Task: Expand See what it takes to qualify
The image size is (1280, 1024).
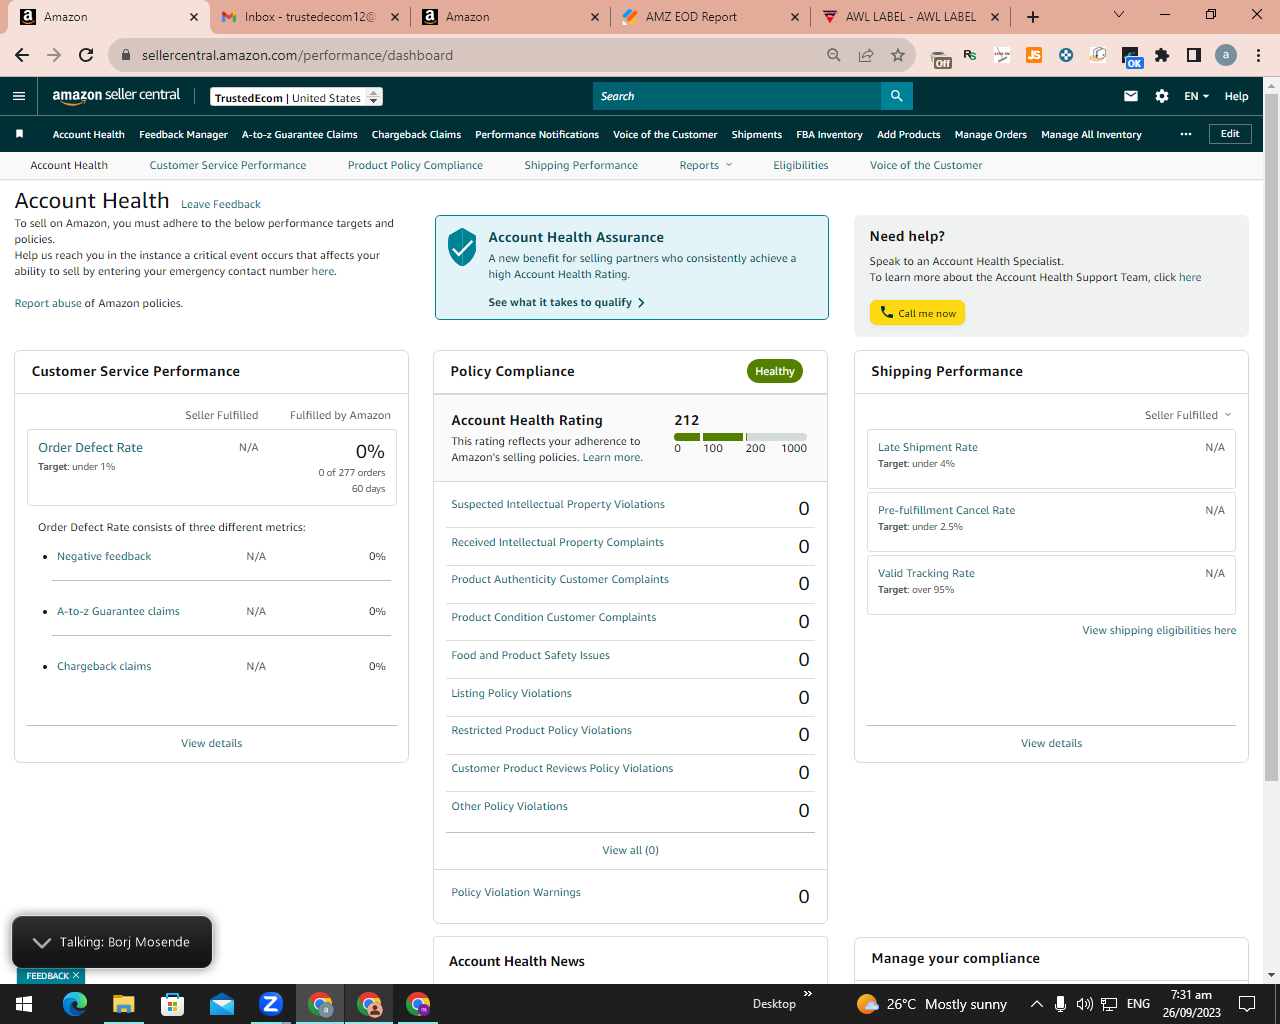Action: click(566, 302)
